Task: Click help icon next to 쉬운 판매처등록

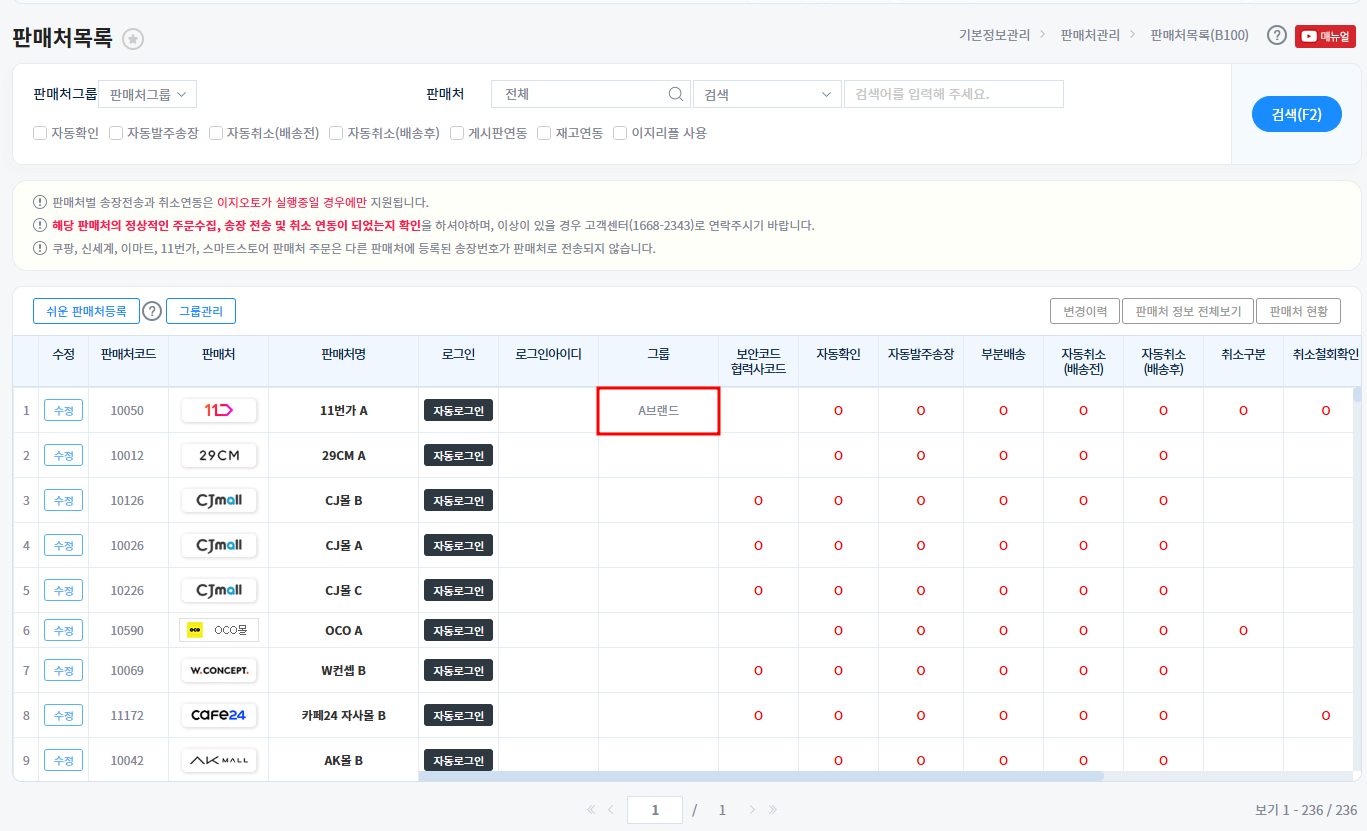Action: point(152,311)
